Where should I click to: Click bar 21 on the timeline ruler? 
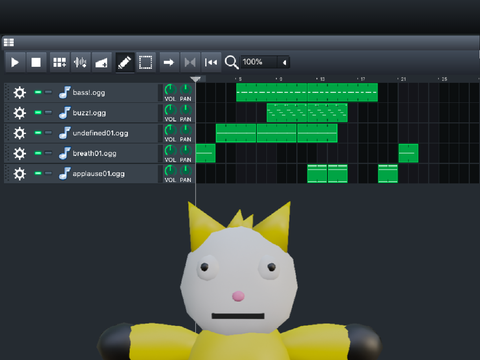click(403, 79)
